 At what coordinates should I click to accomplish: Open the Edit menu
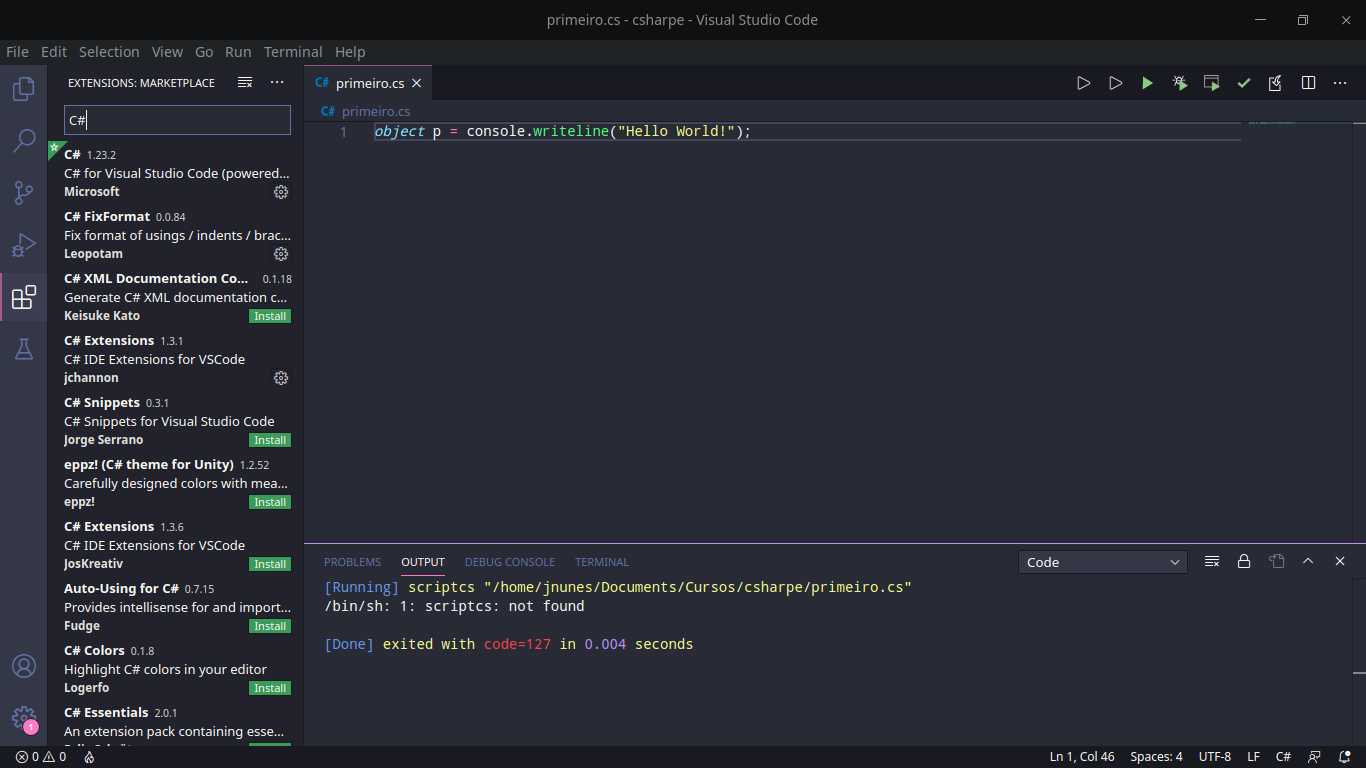[x=54, y=52]
